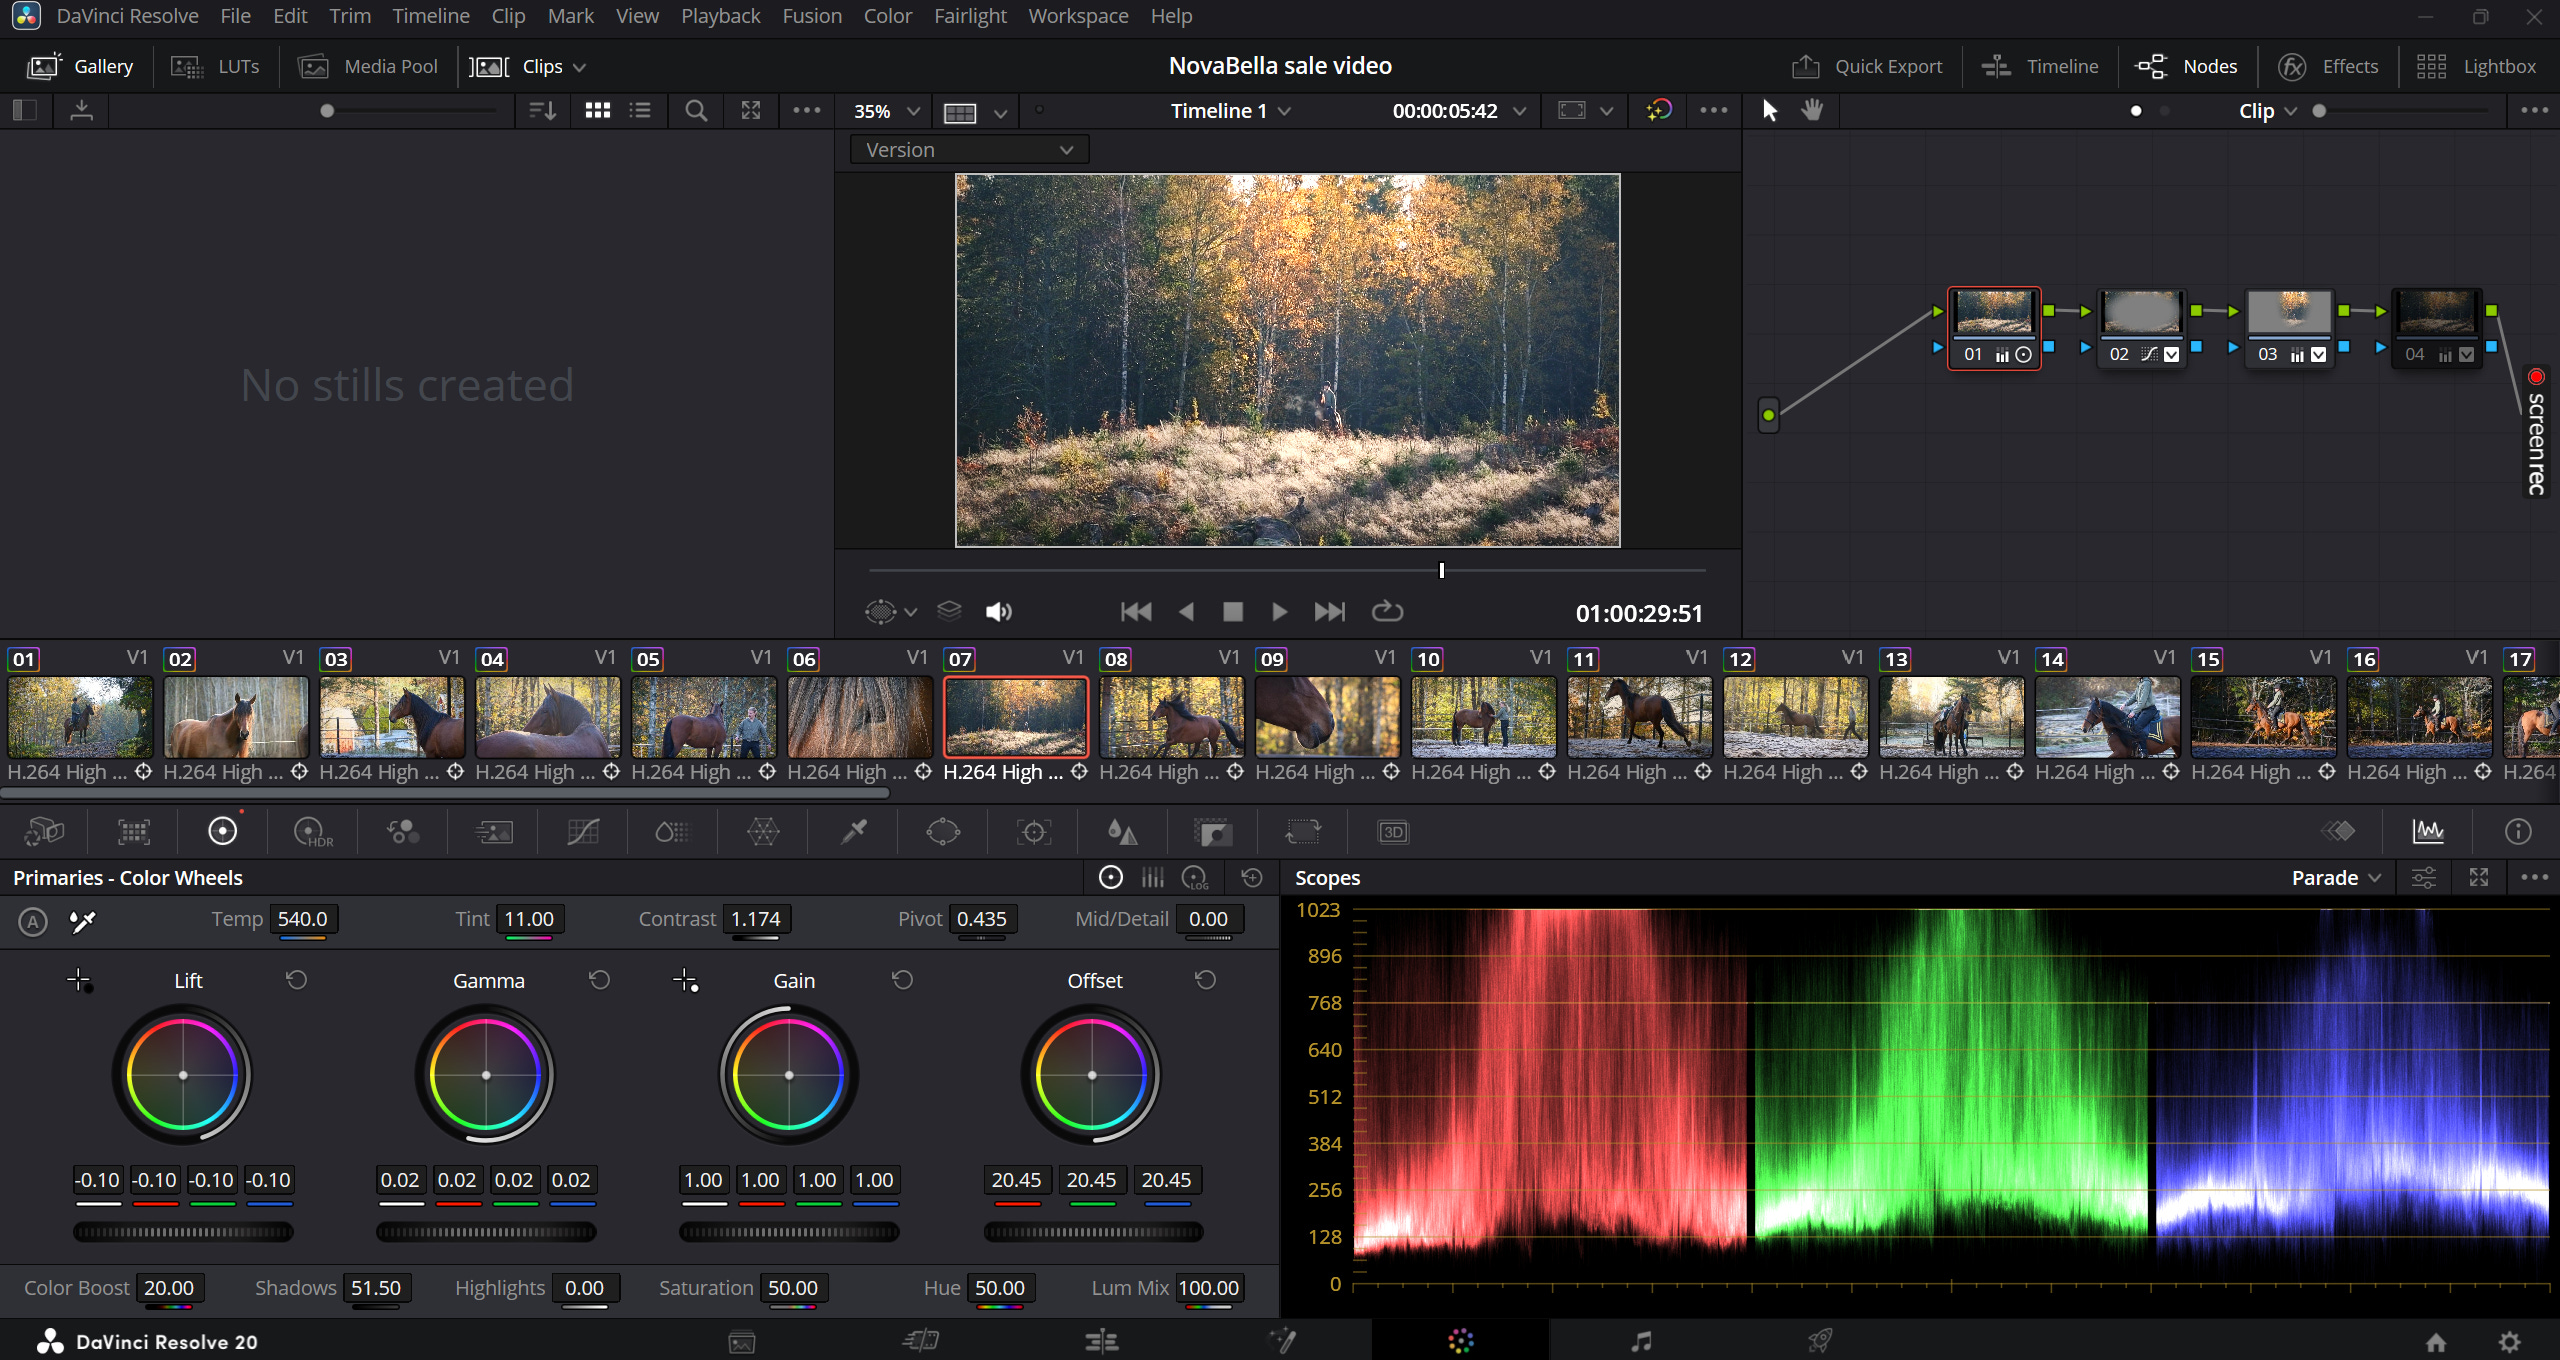Toggle the LUTs panel
The height and width of the screenshot is (1360, 2560).
[215, 67]
